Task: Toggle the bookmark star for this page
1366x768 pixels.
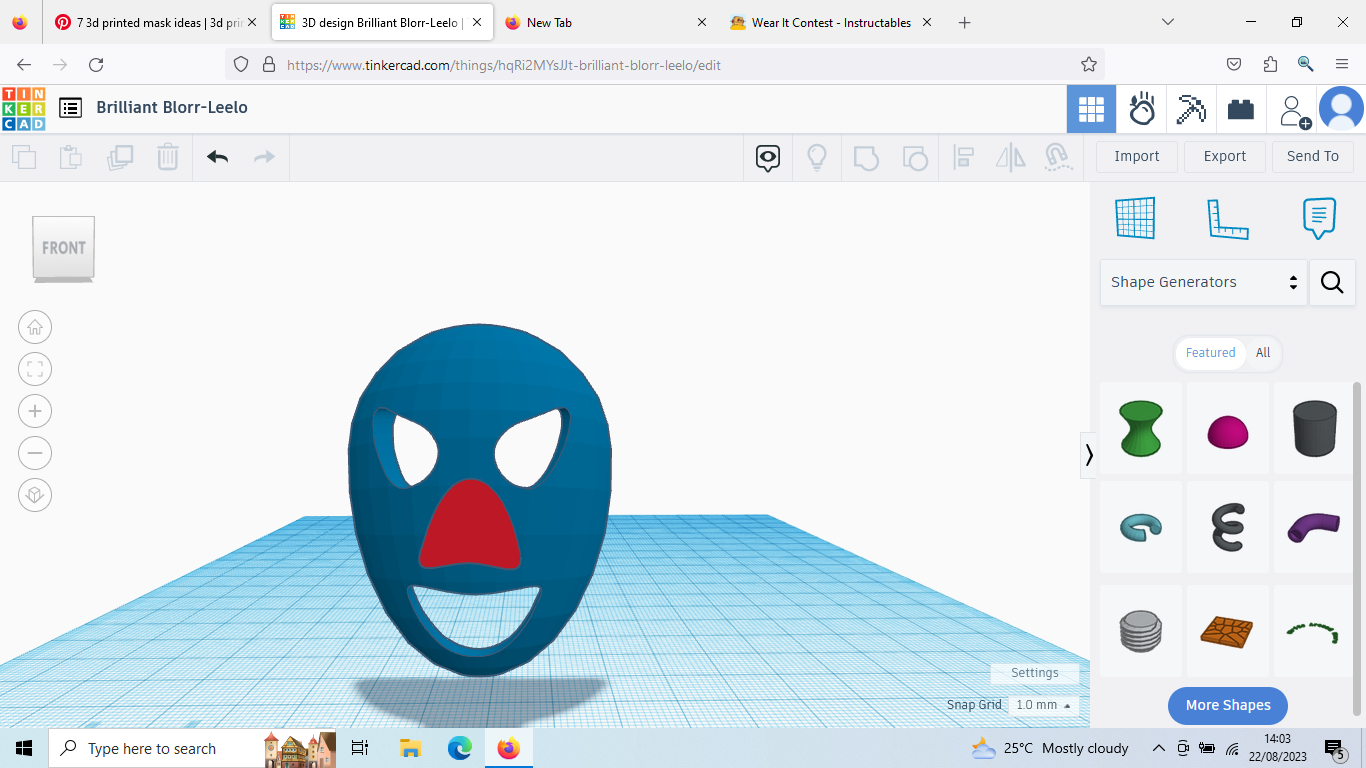Action: click(x=1089, y=63)
